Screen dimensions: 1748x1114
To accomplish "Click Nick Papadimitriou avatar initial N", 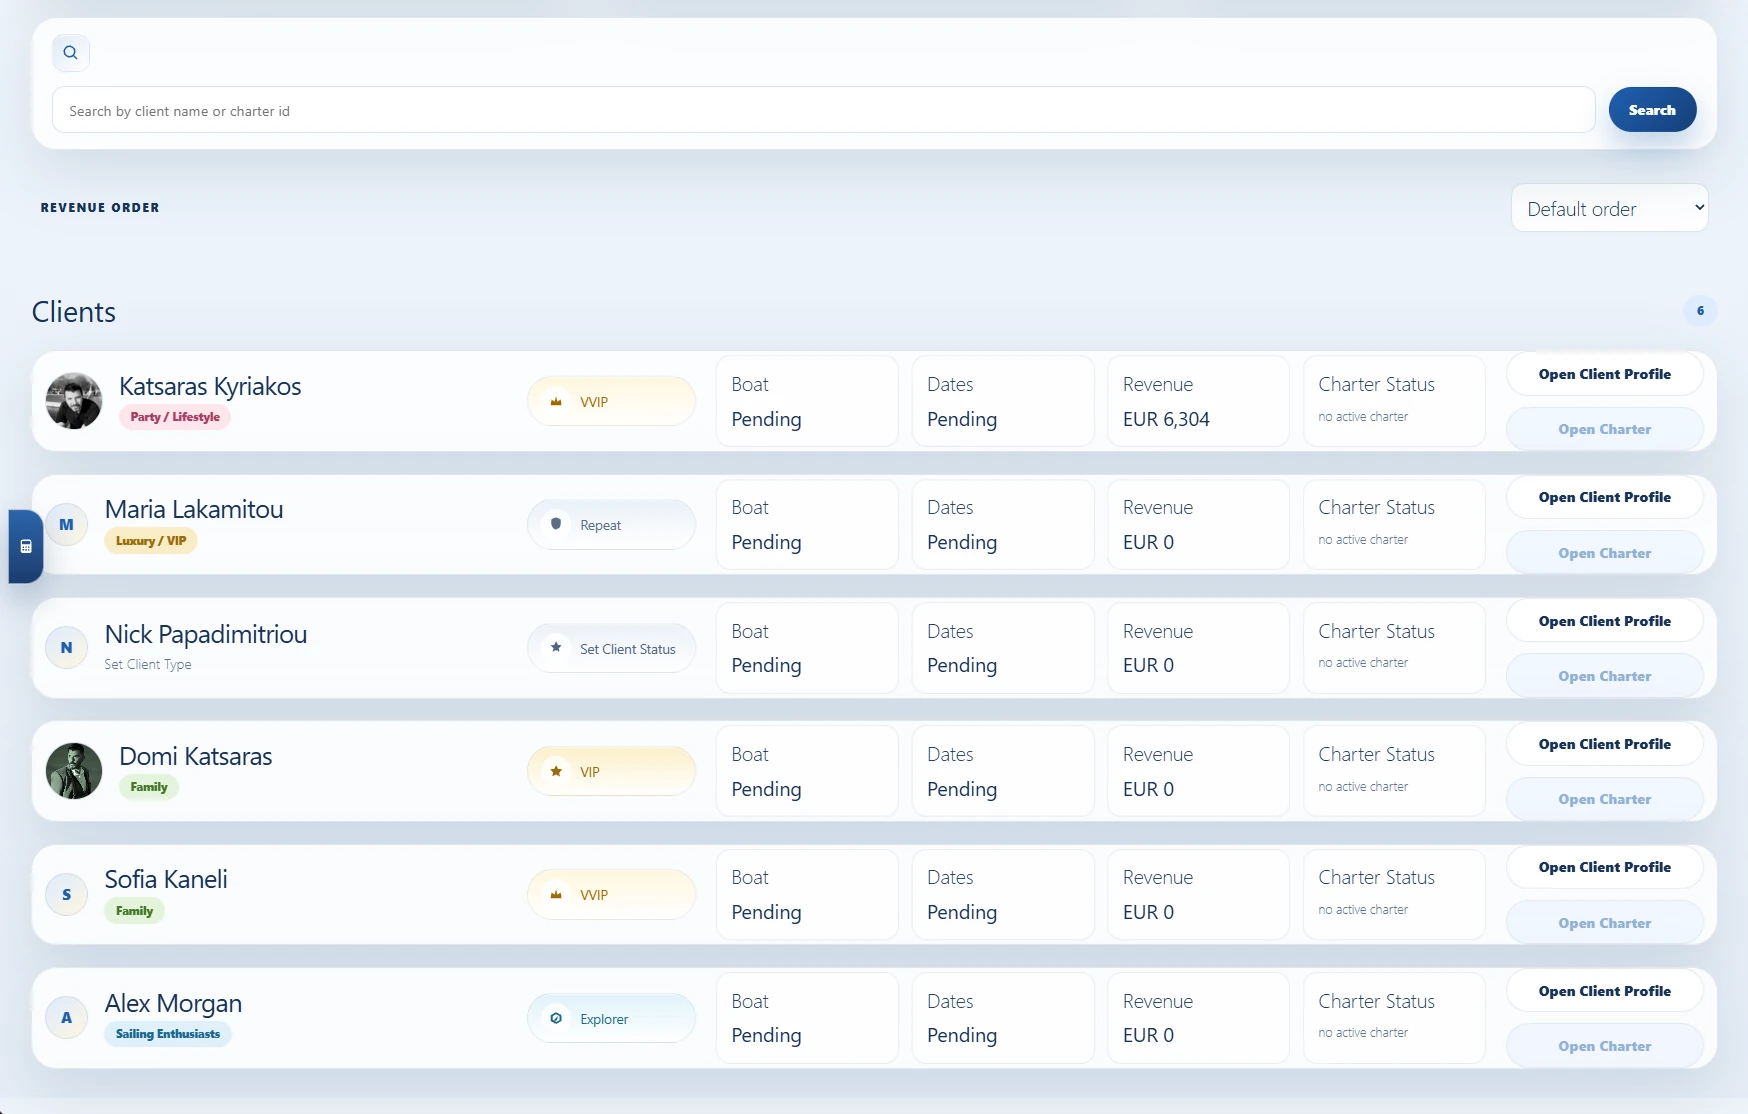I will pyautogui.click(x=67, y=647).
